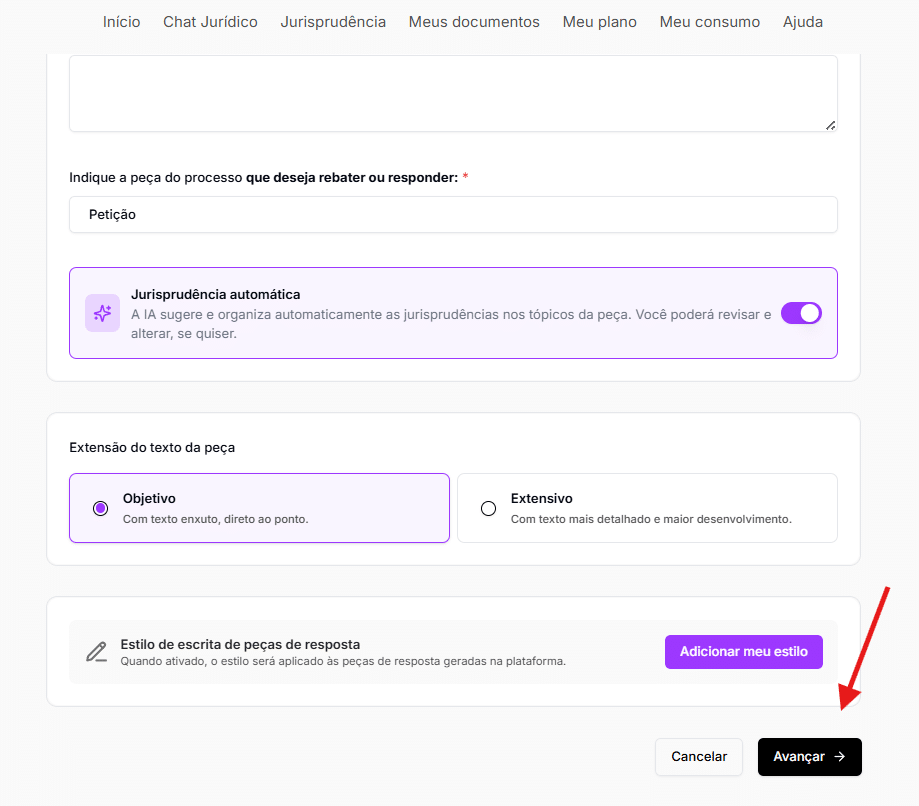The height and width of the screenshot is (806, 919).
Task: Click the arrow icon in Avançar button
Action: coord(840,757)
